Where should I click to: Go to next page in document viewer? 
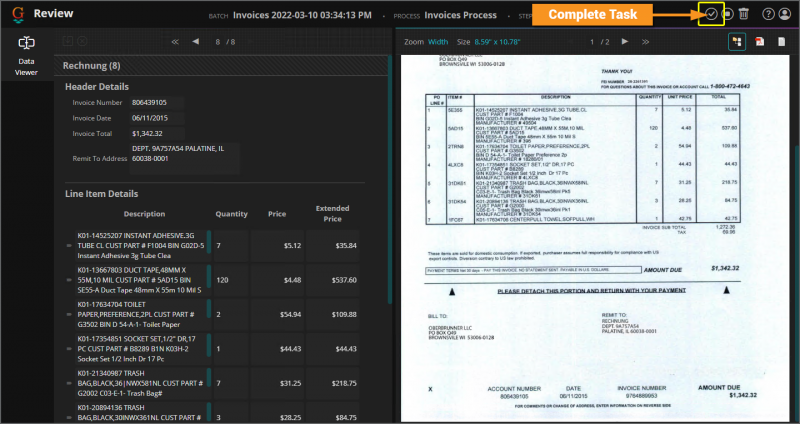pos(625,42)
